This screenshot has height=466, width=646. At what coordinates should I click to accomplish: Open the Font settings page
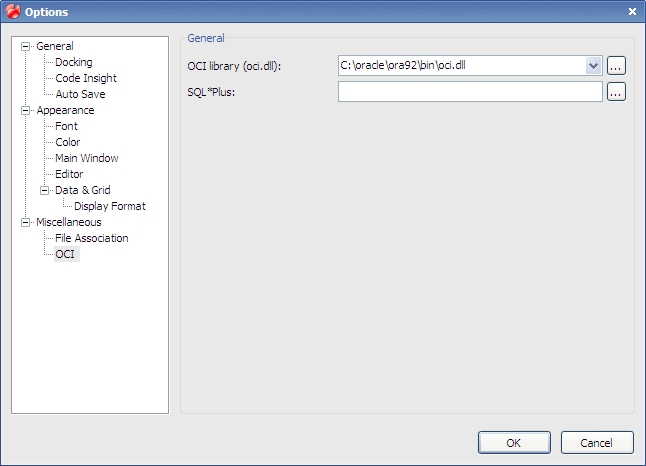click(66, 126)
